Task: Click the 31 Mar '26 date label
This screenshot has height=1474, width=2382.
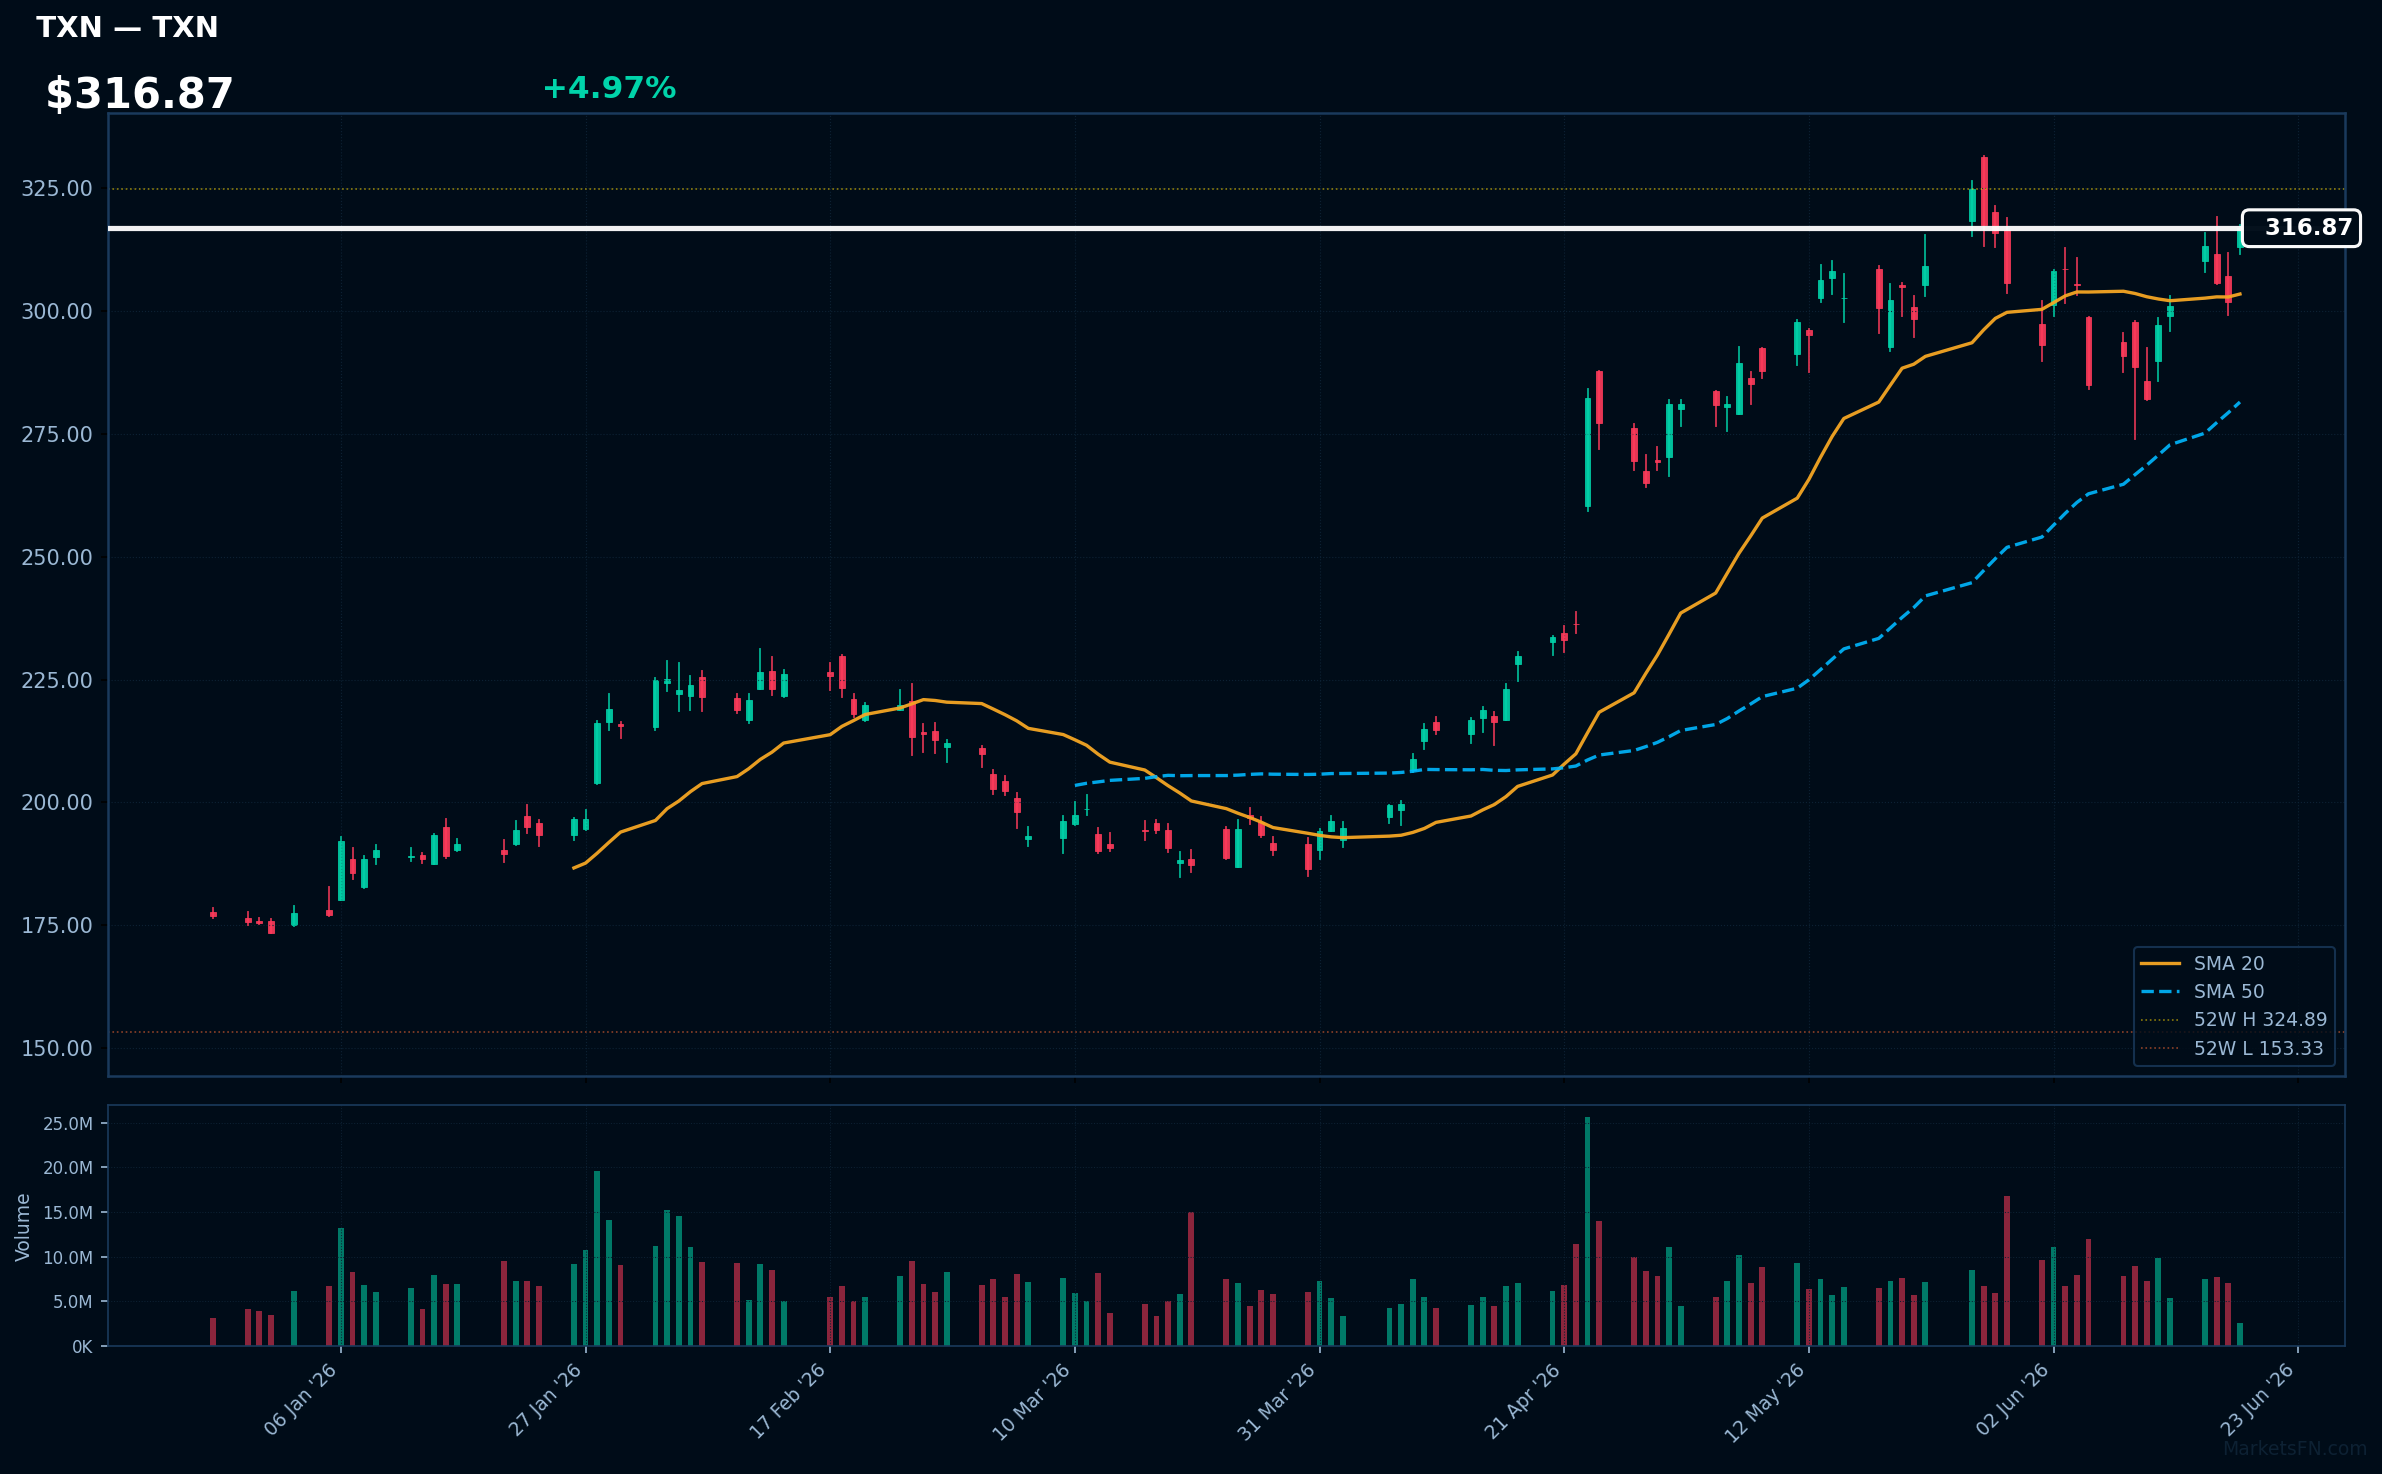Action: (x=1277, y=1401)
